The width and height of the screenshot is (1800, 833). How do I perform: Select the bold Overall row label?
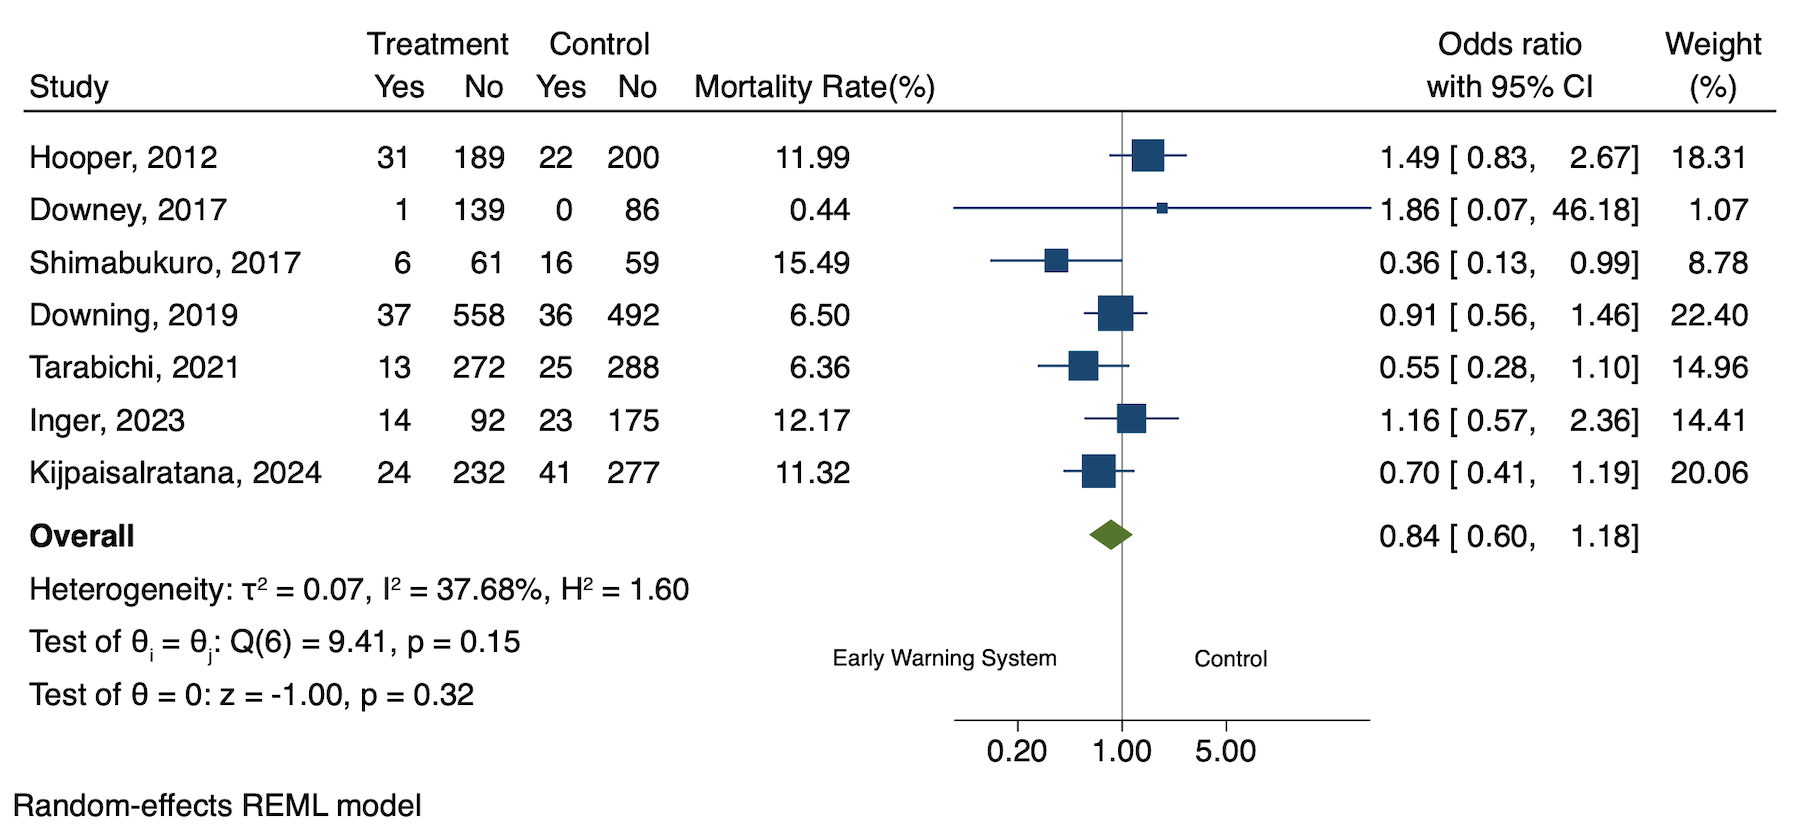(82, 536)
